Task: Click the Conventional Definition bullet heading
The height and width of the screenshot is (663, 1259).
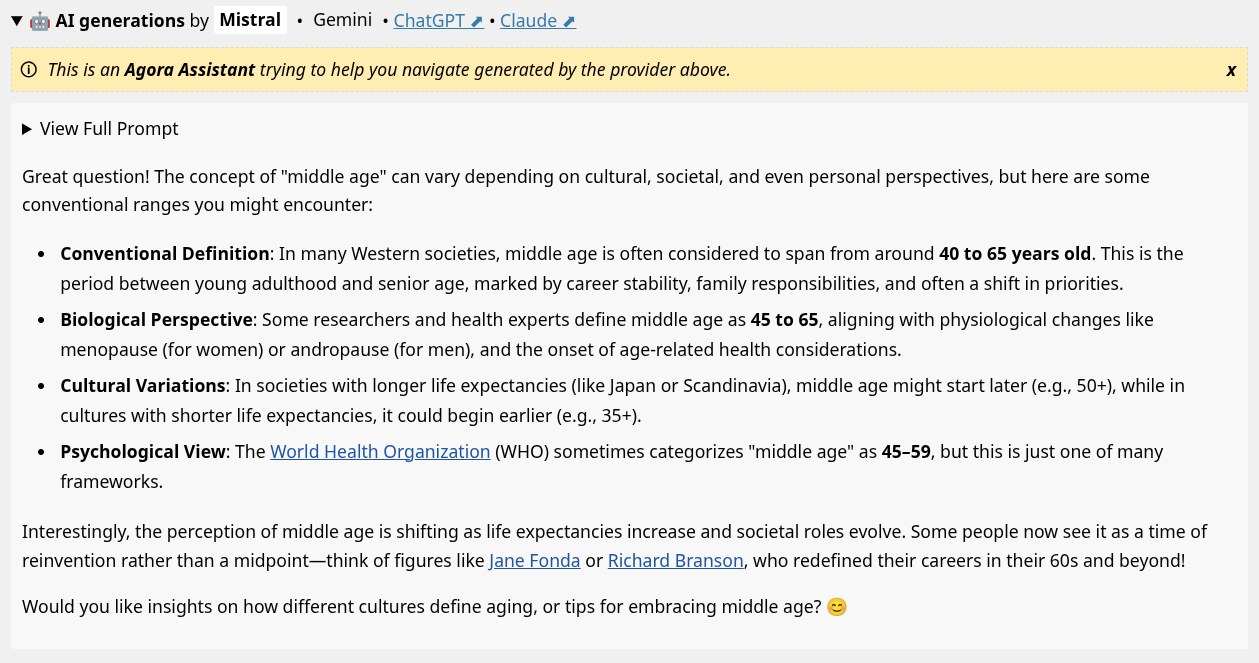Action: (x=165, y=254)
